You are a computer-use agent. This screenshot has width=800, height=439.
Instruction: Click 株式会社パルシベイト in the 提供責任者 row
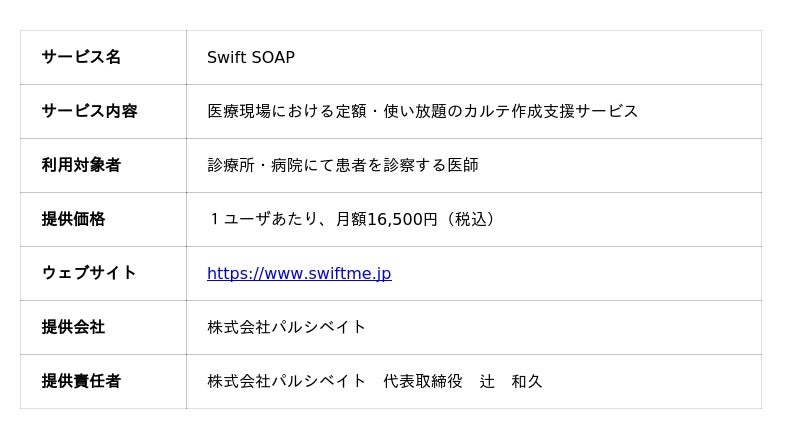pyautogui.click(x=287, y=381)
